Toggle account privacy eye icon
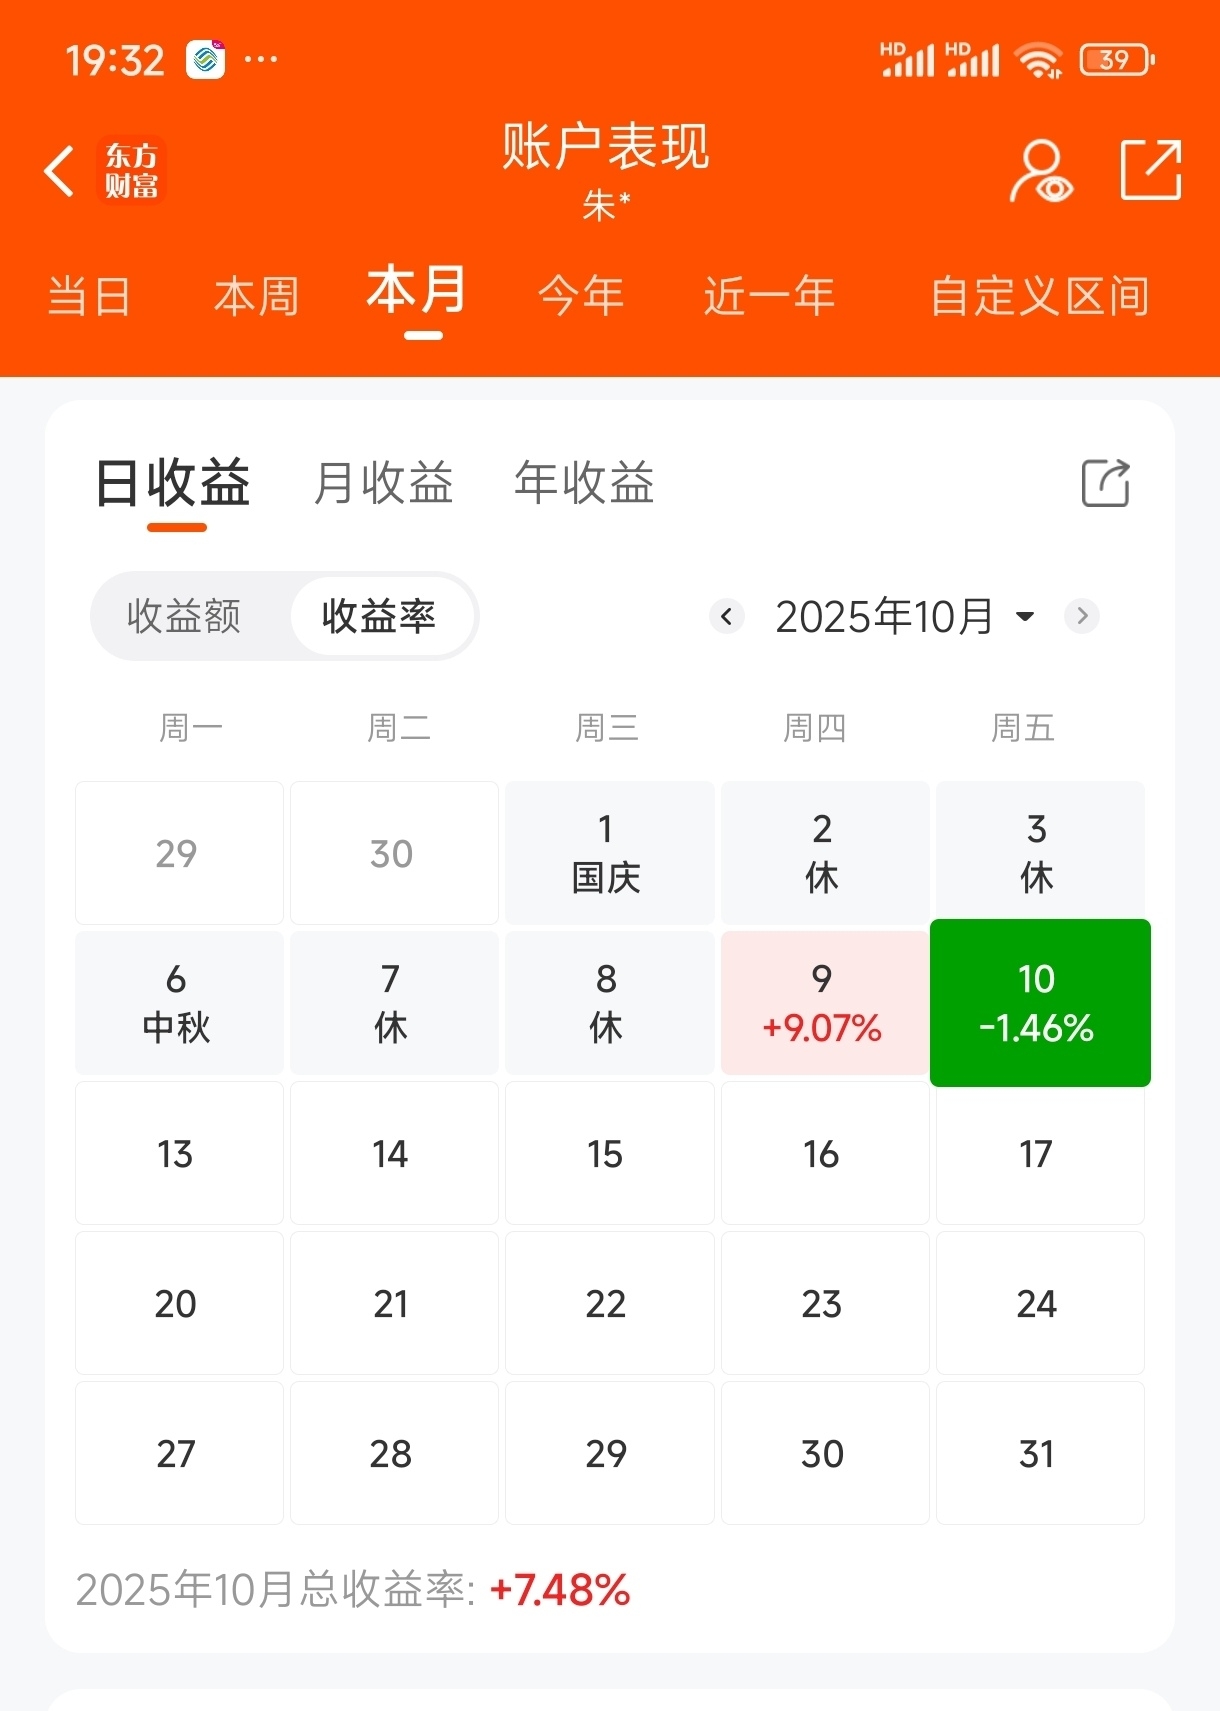This screenshot has width=1220, height=1711. pos(1041,172)
